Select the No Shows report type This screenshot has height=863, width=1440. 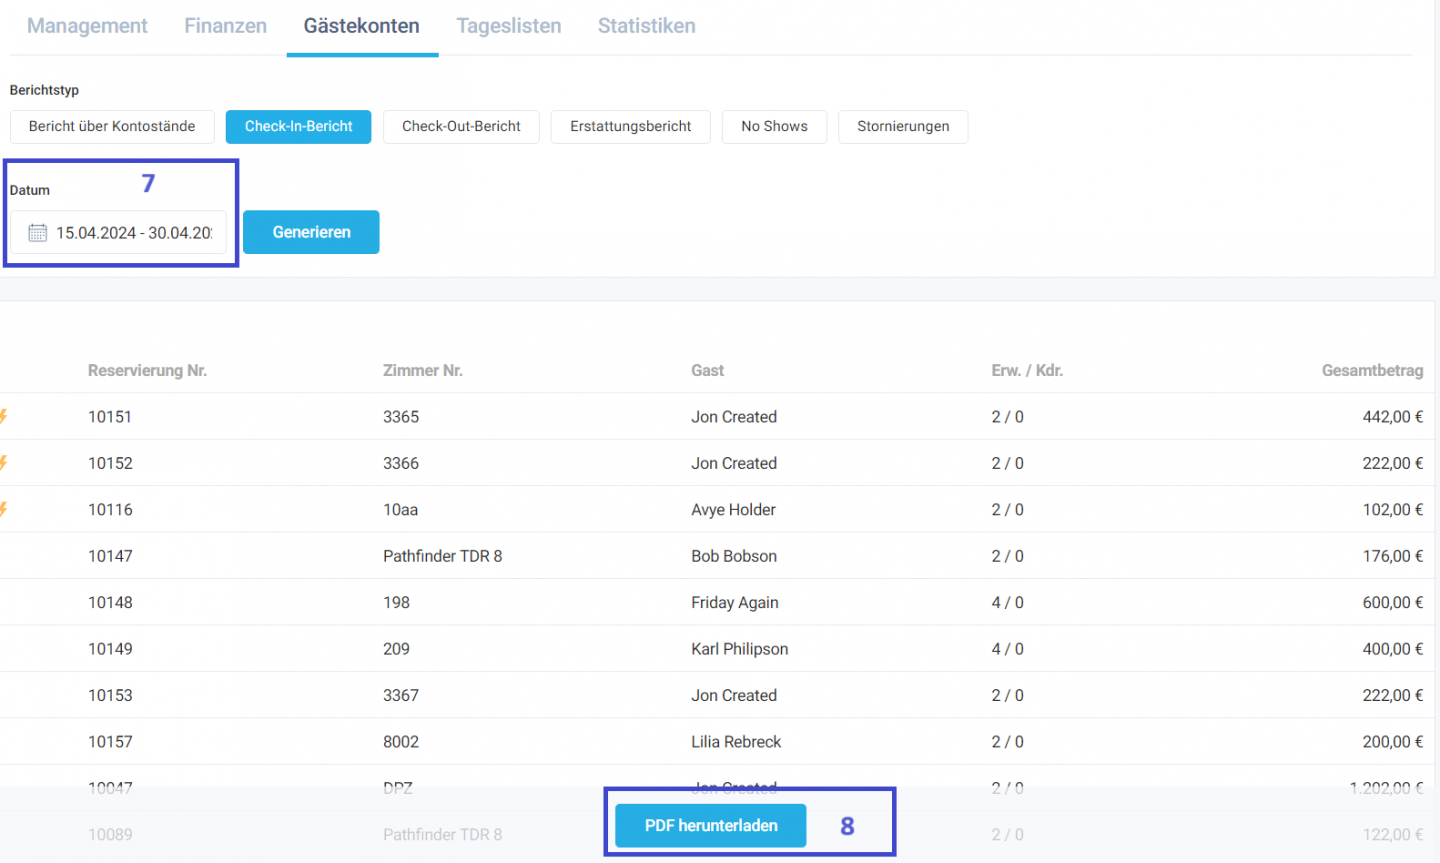(x=774, y=127)
